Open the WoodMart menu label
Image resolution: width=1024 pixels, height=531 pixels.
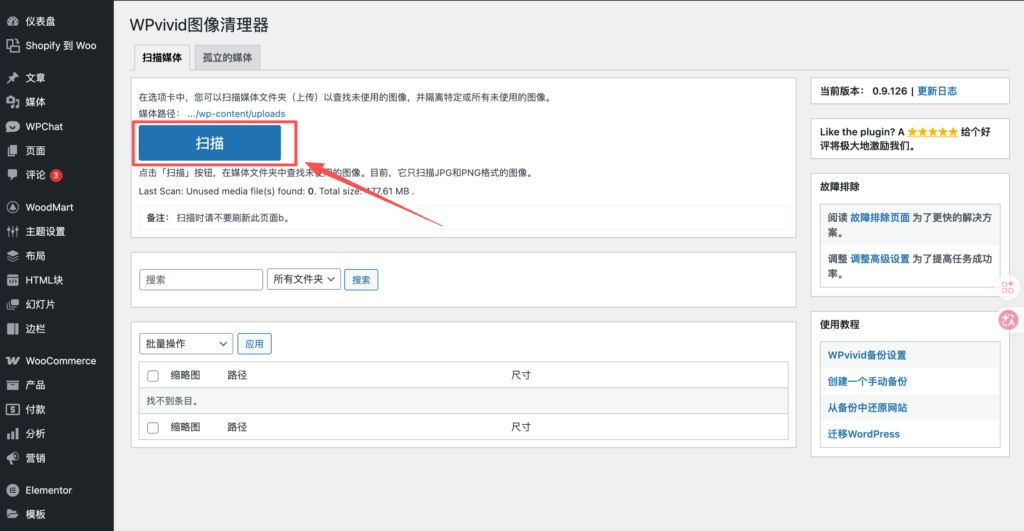(49, 207)
